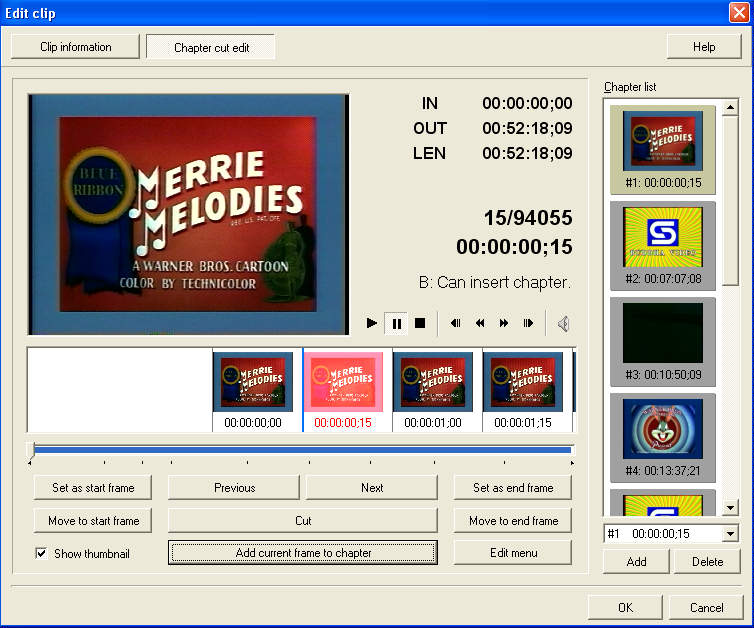
Task: Click the IN timecode 00:00:00;00
Action: (527, 103)
